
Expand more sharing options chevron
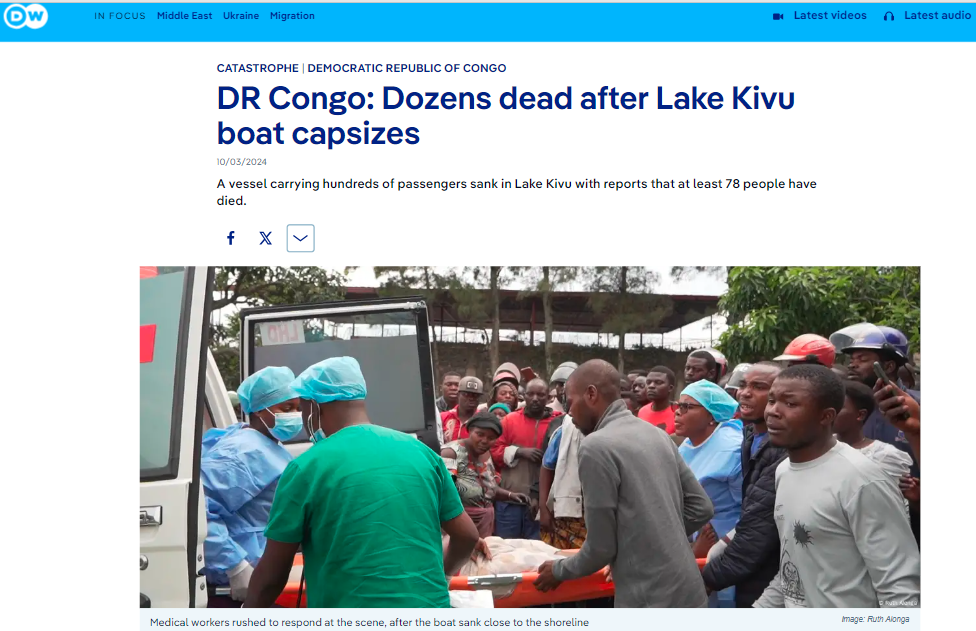[x=301, y=238]
